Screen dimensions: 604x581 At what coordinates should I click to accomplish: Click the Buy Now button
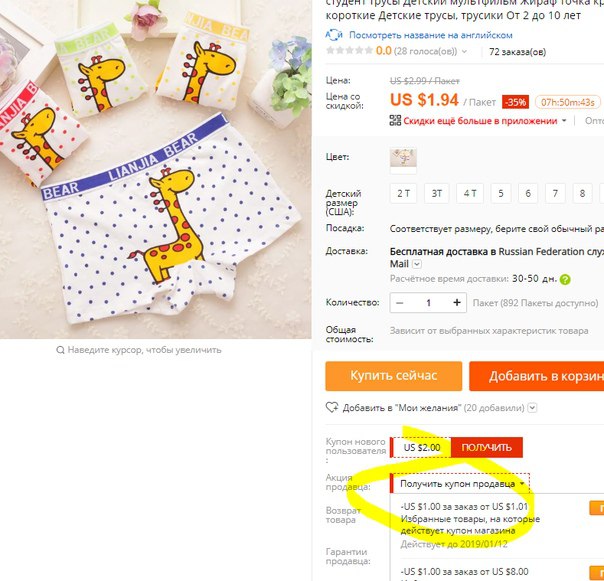pos(394,376)
